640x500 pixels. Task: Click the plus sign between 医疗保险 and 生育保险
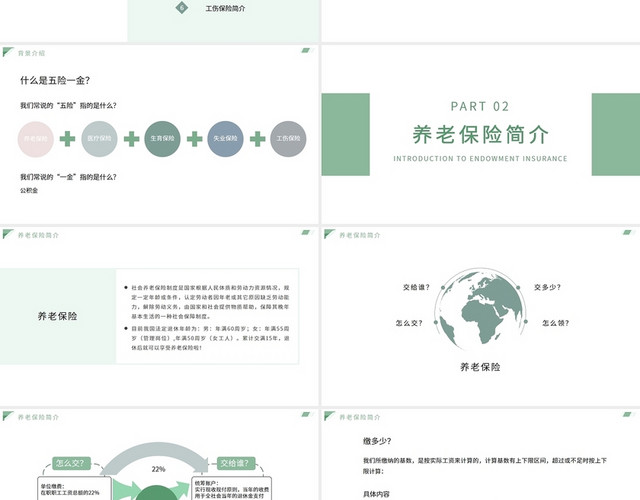131,139
